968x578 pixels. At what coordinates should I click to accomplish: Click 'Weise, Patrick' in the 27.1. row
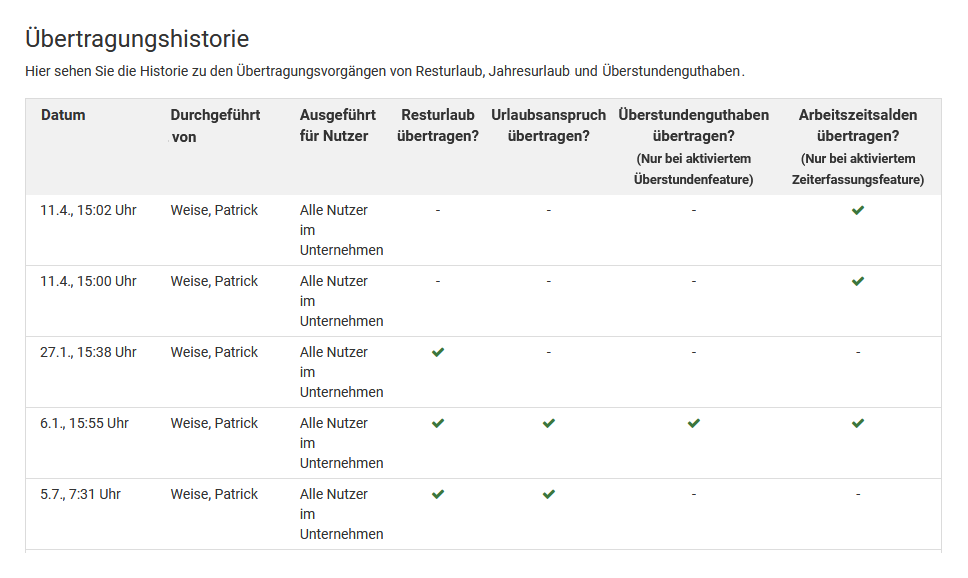(214, 352)
